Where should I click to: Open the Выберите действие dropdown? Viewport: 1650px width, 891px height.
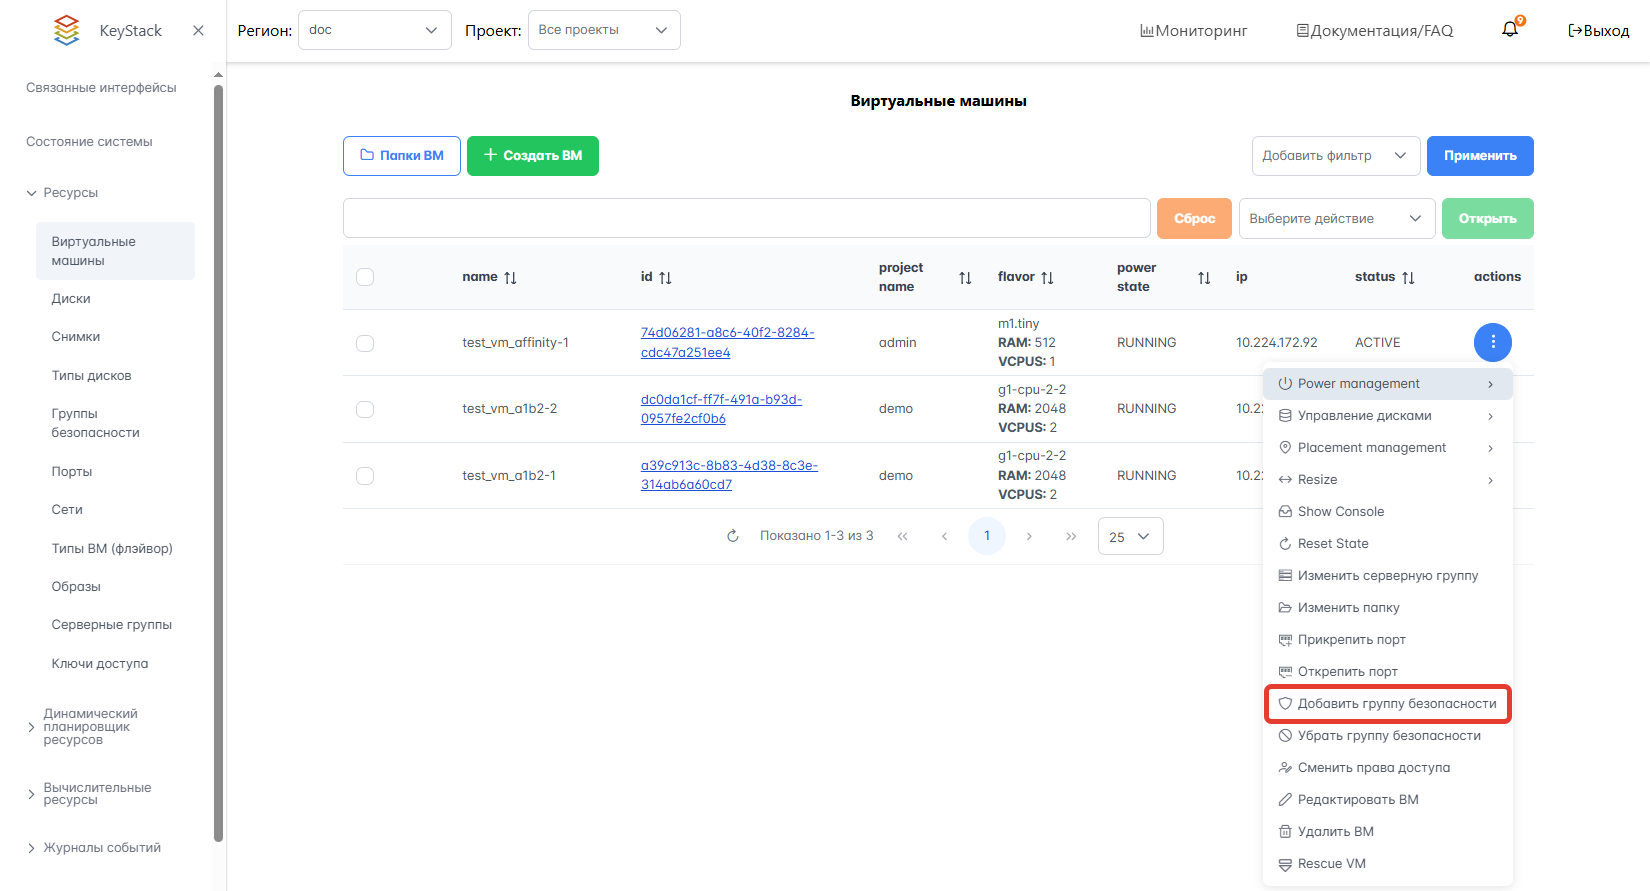tap(1336, 219)
